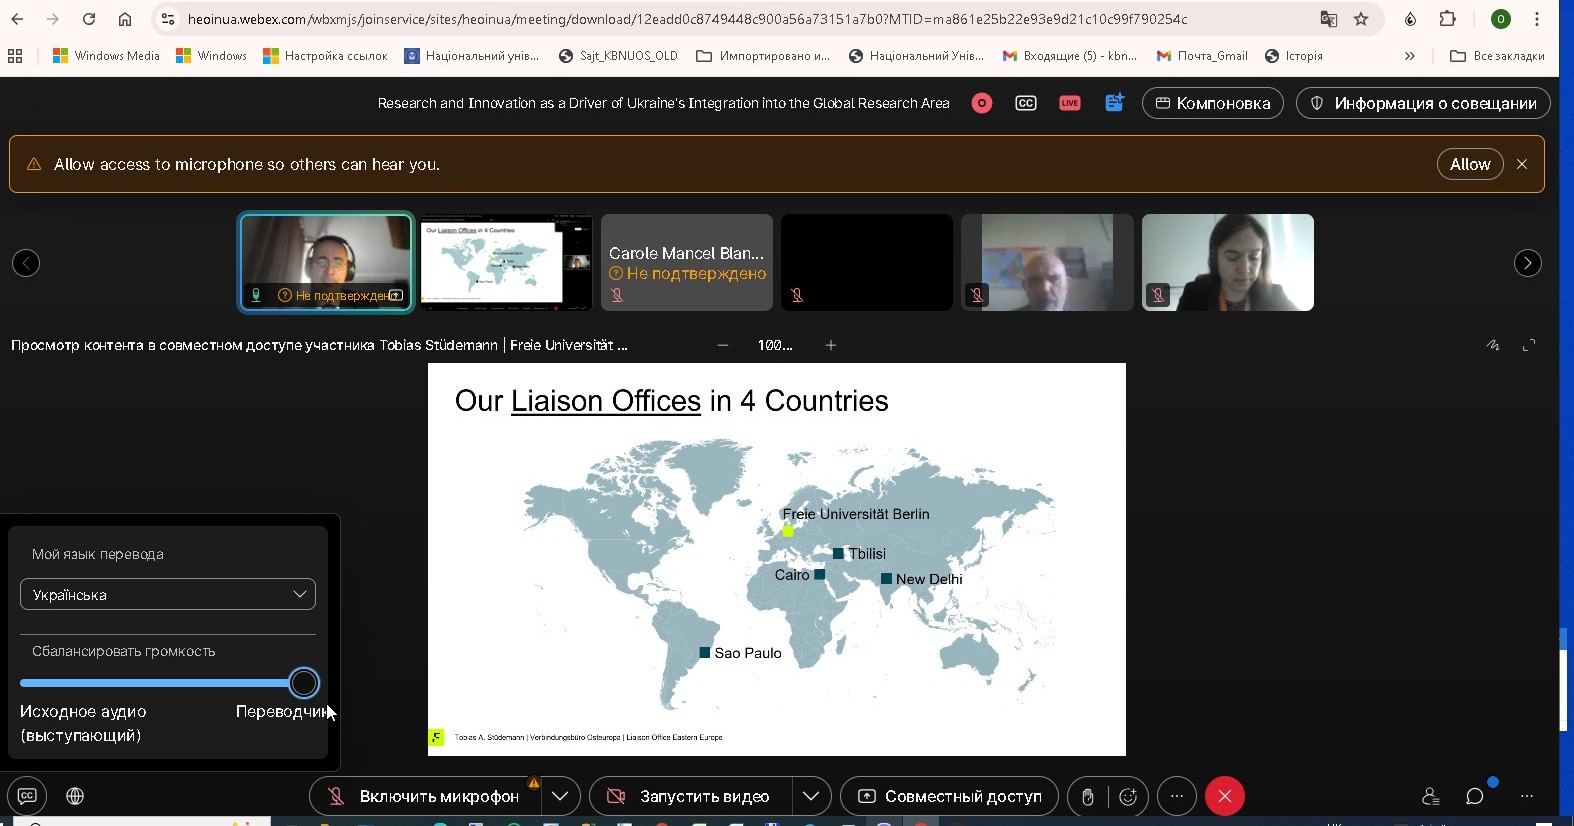Raise hand using the hand icon
Screen dimensions: 1574x826
(1087, 796)
